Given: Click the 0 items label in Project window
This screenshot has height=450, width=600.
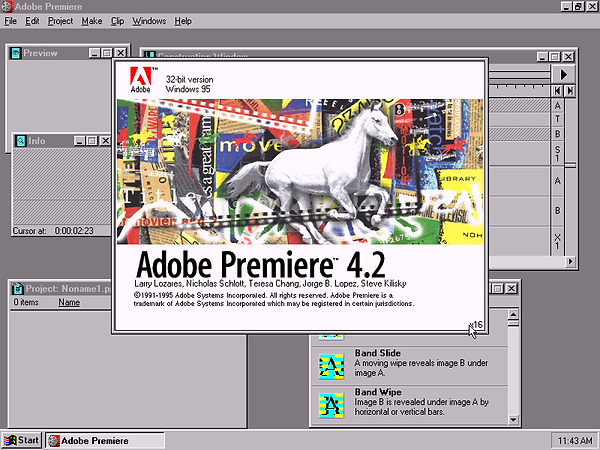Looking at the screenshot, I should [26, 302].
